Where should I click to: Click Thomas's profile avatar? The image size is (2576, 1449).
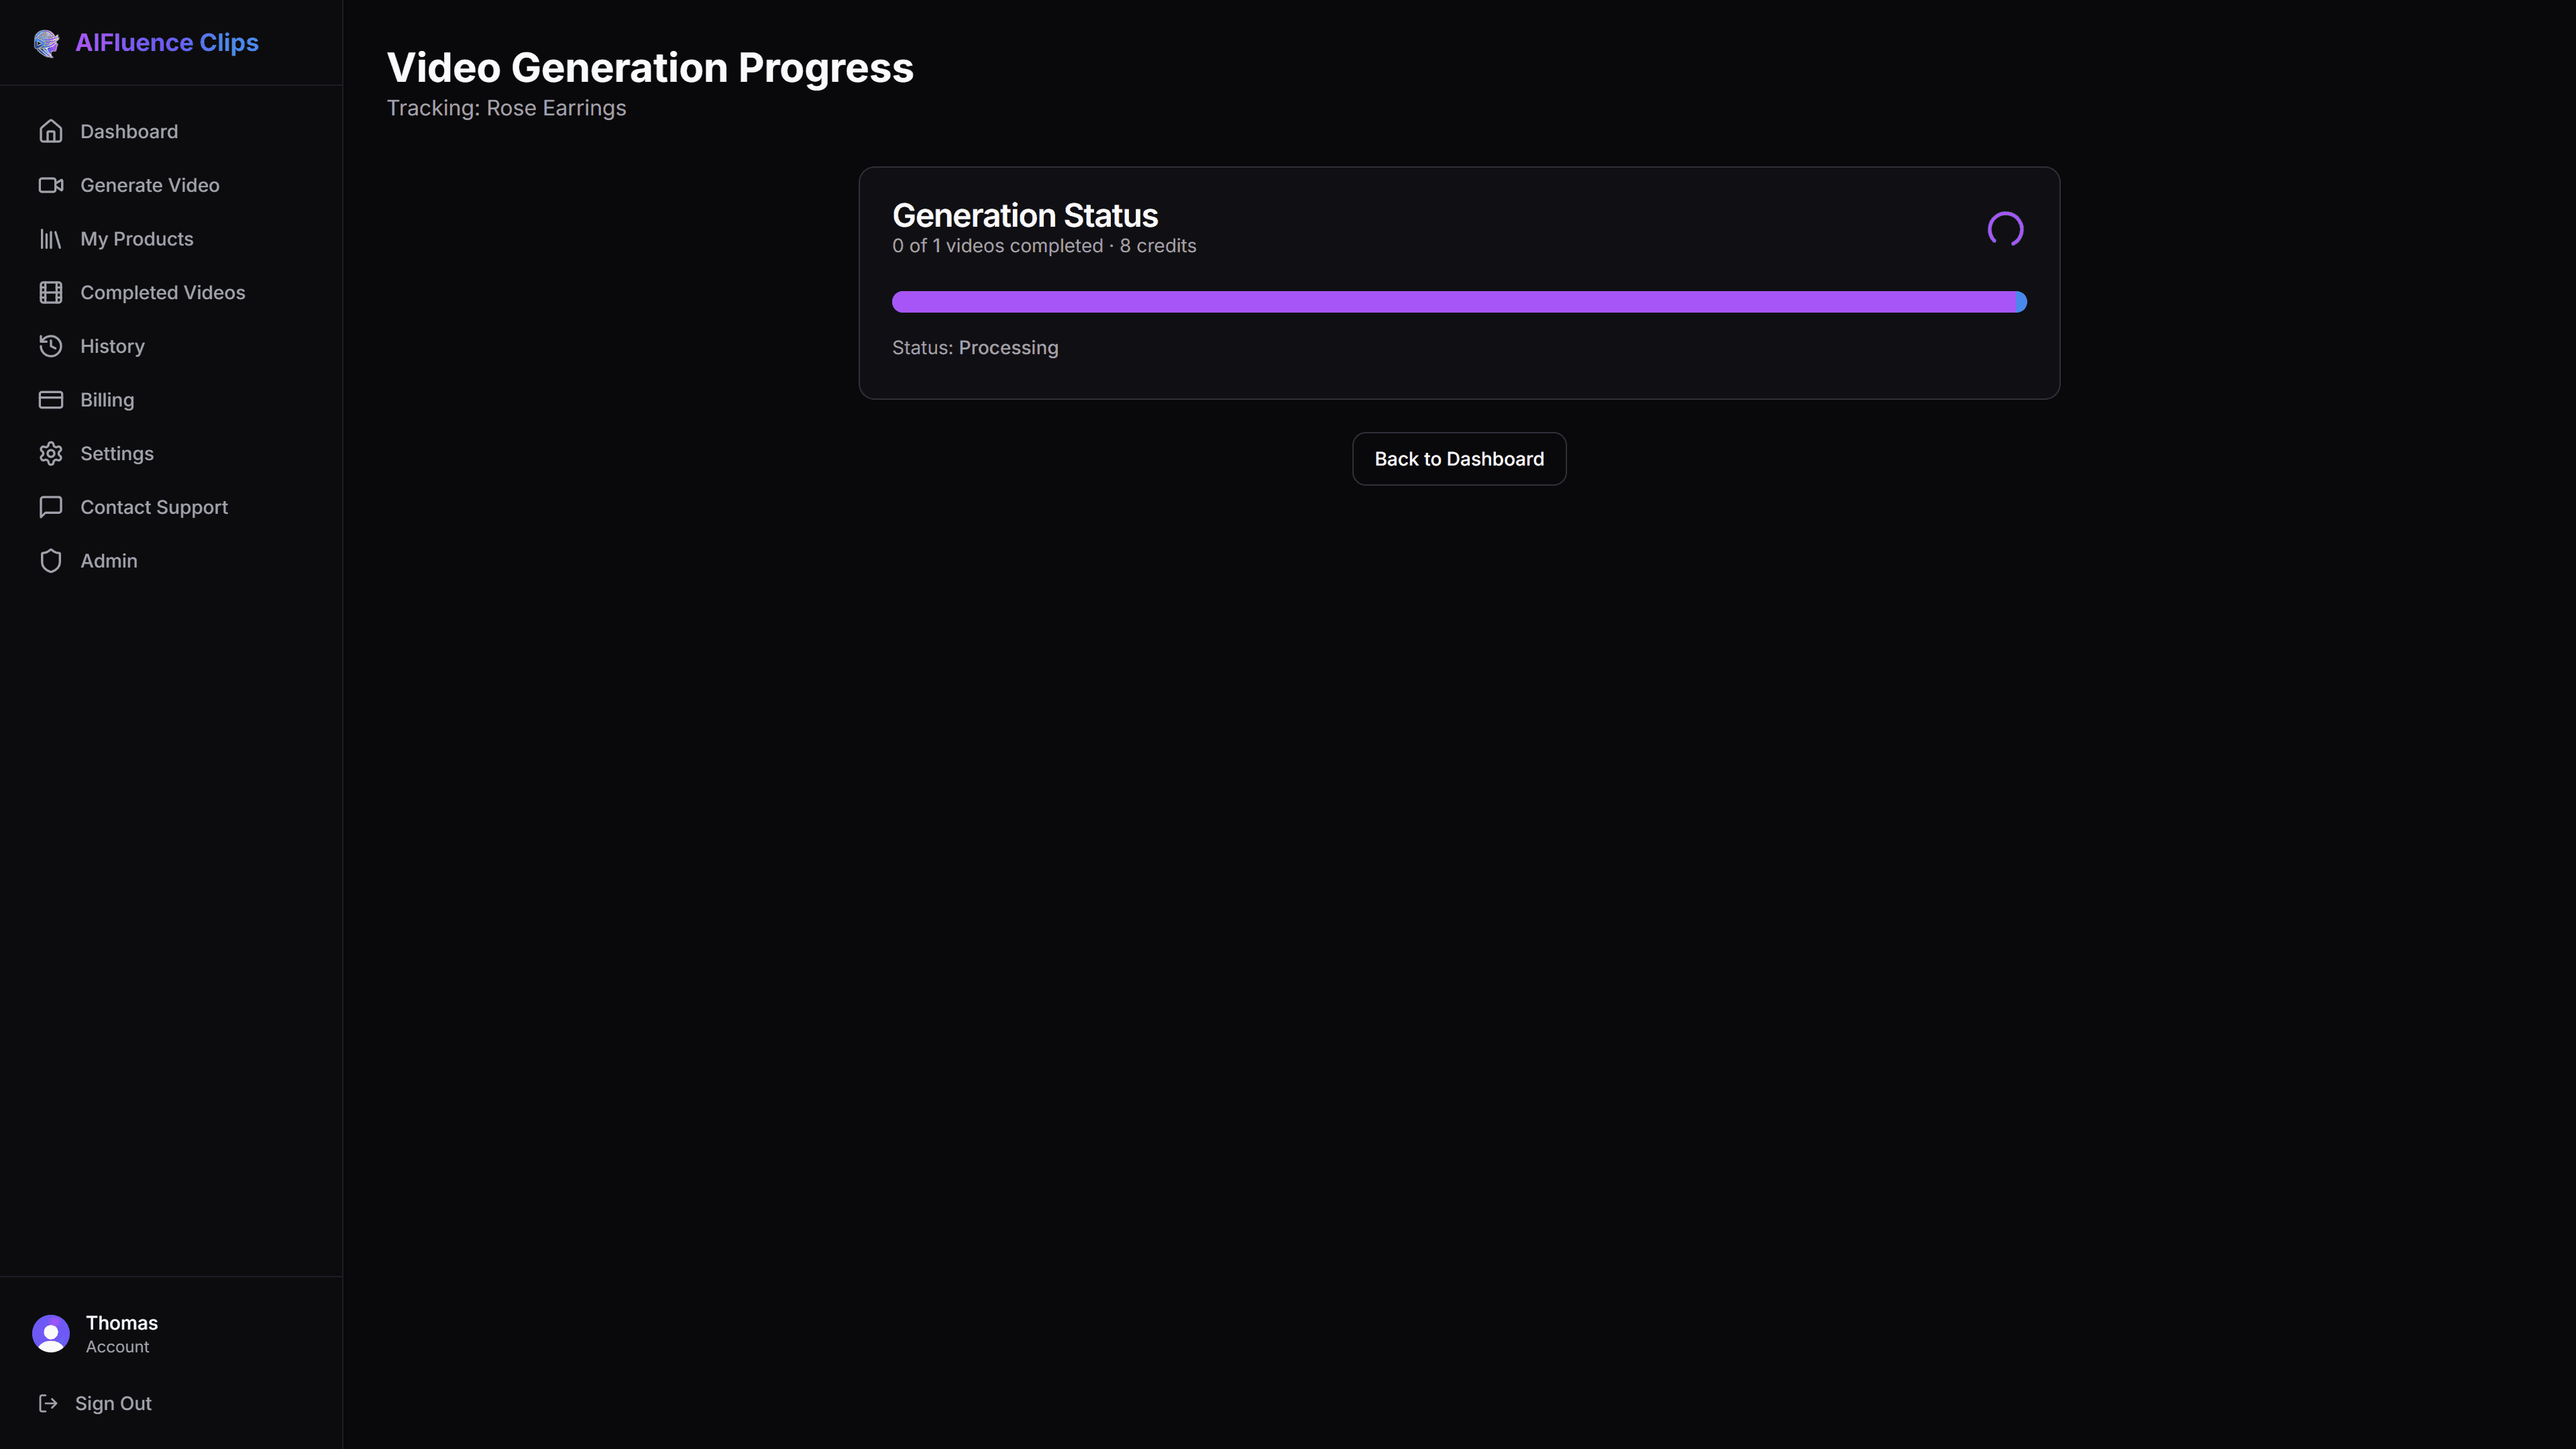coord(51,1333)
